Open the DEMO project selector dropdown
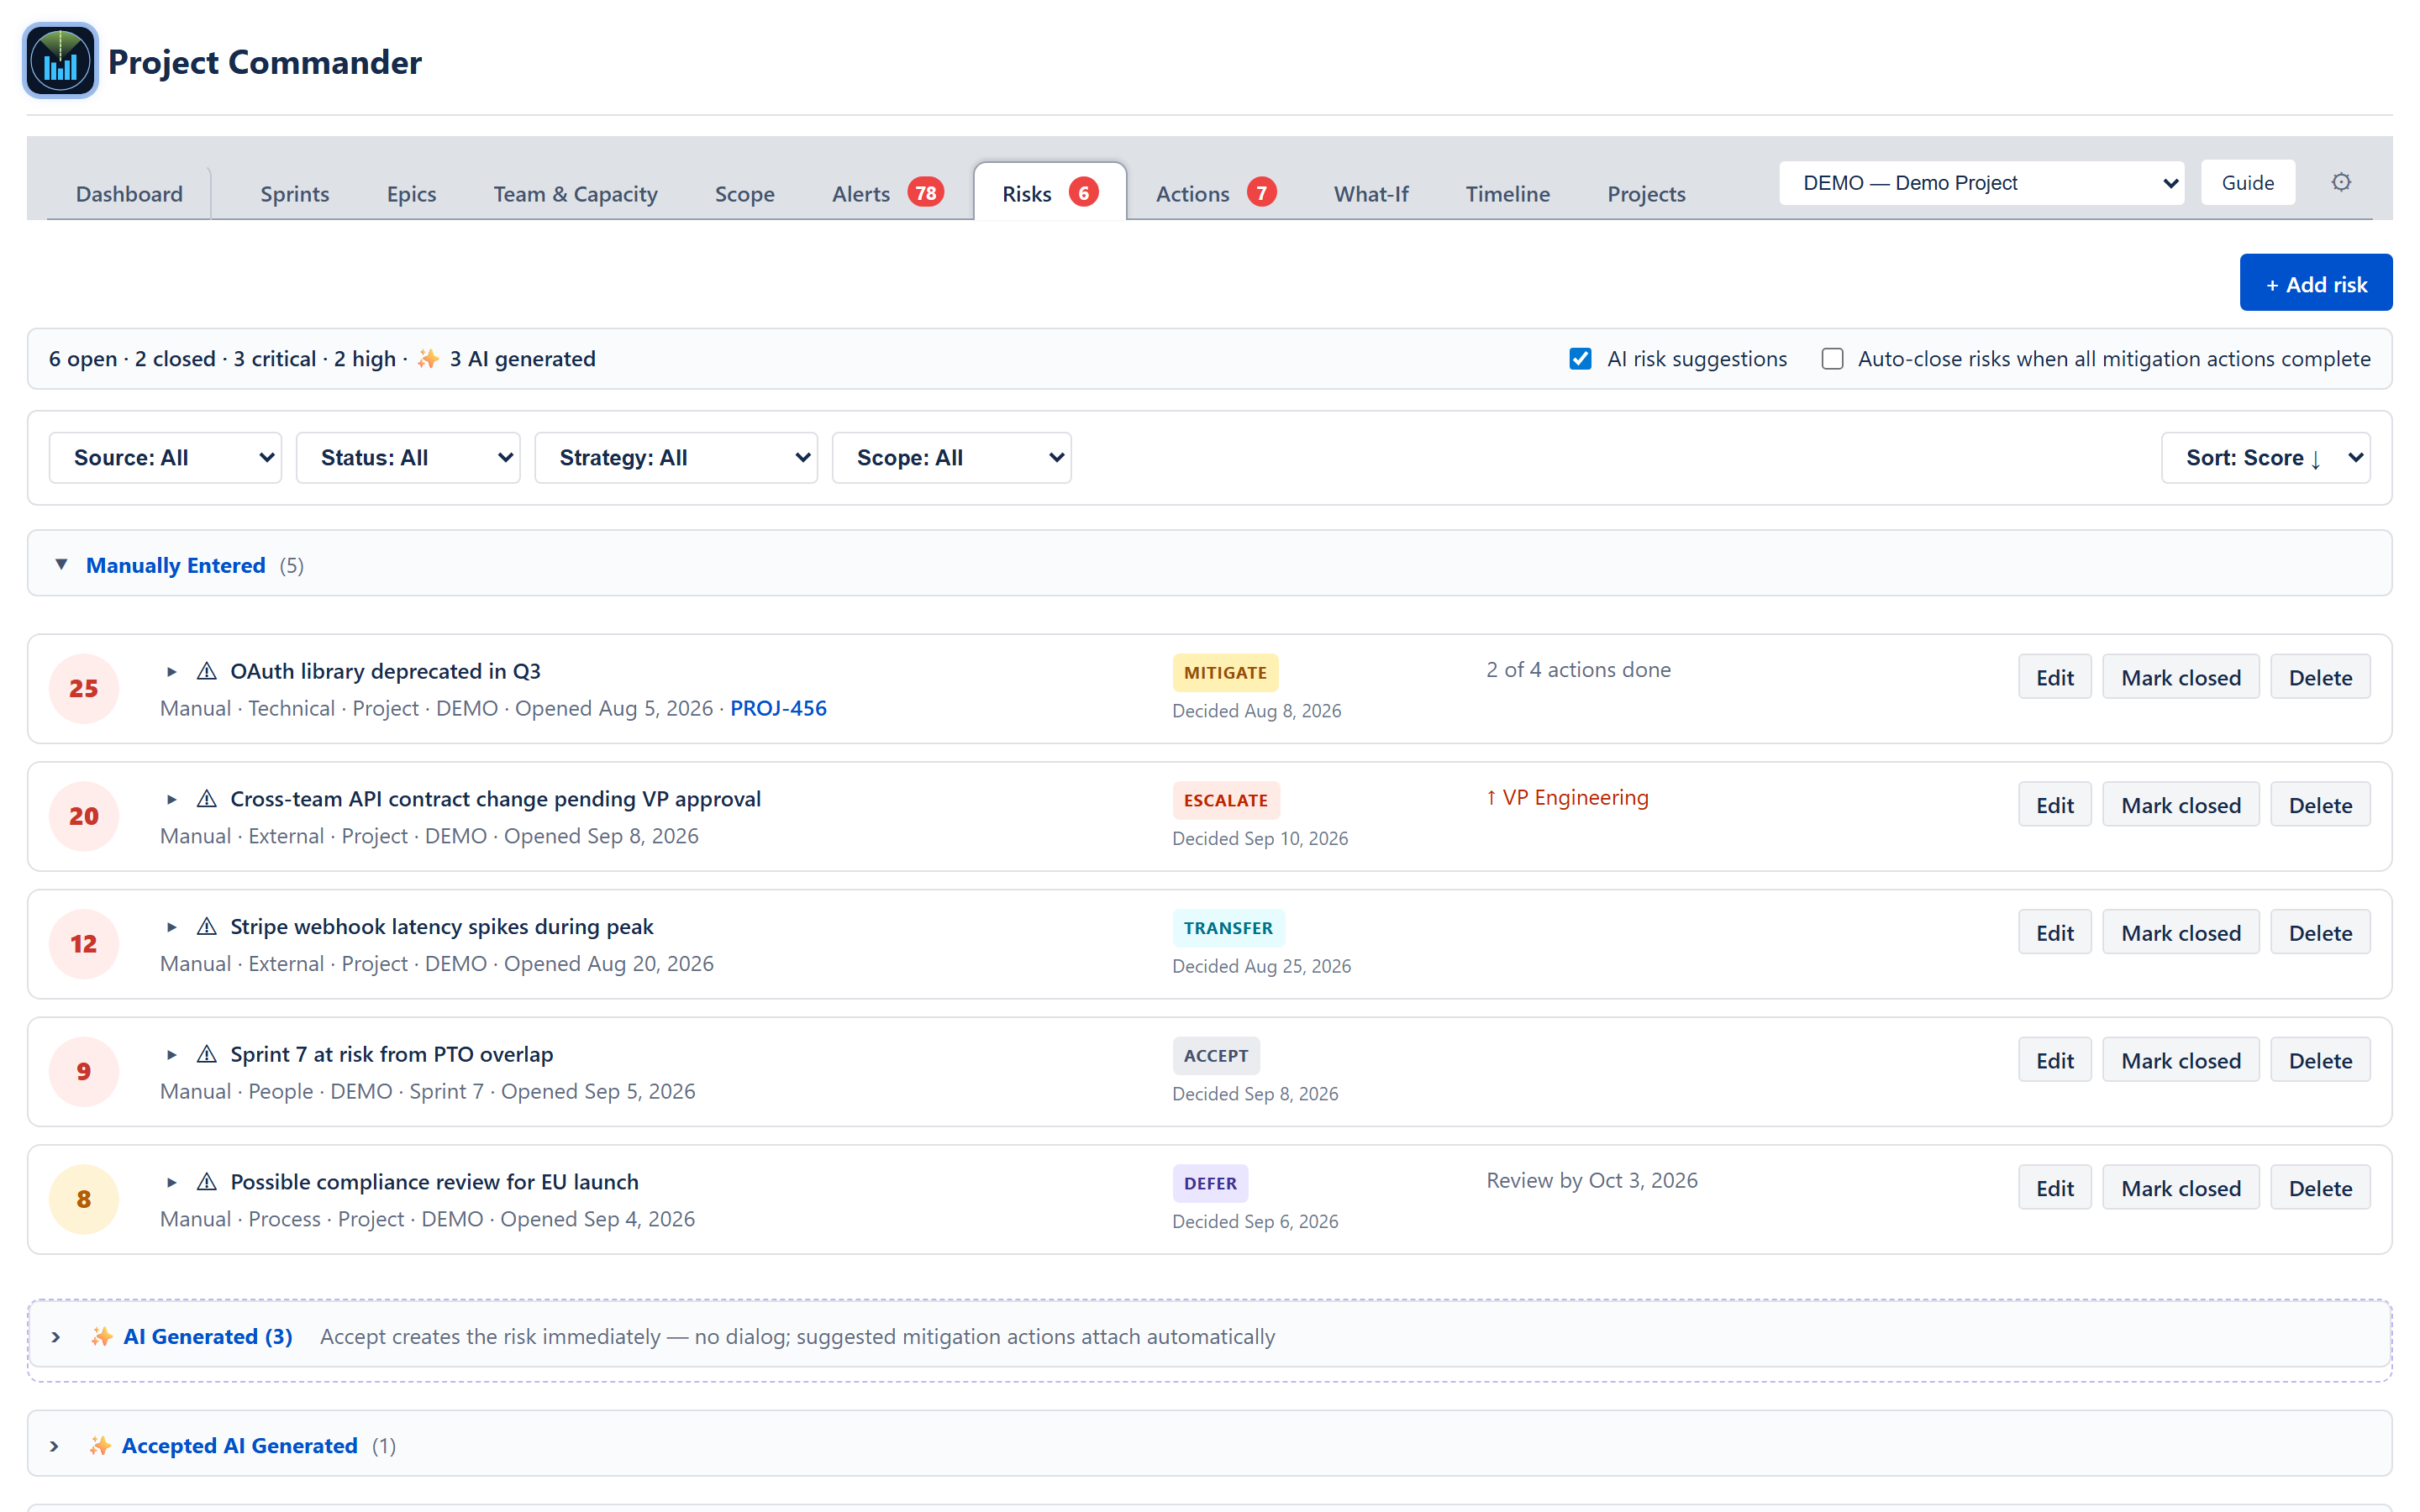The height and width of the screenshot is (1512, 2420). click(x=1981, y=183)
